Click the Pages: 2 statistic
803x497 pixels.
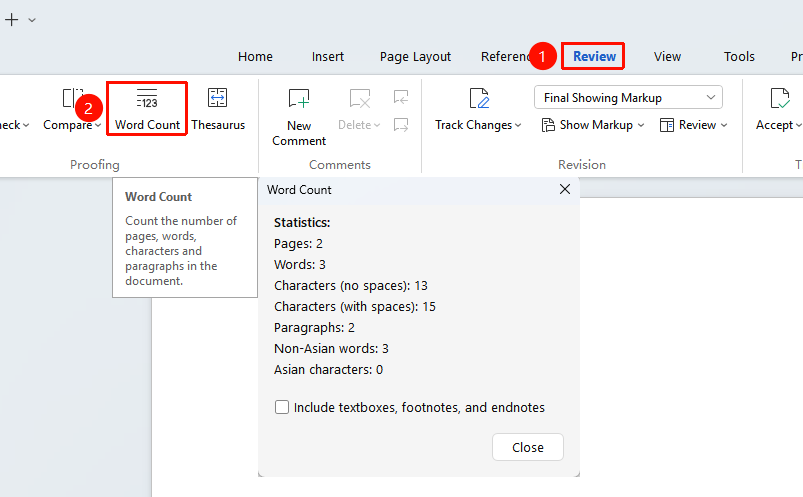[x=298, y=243]
